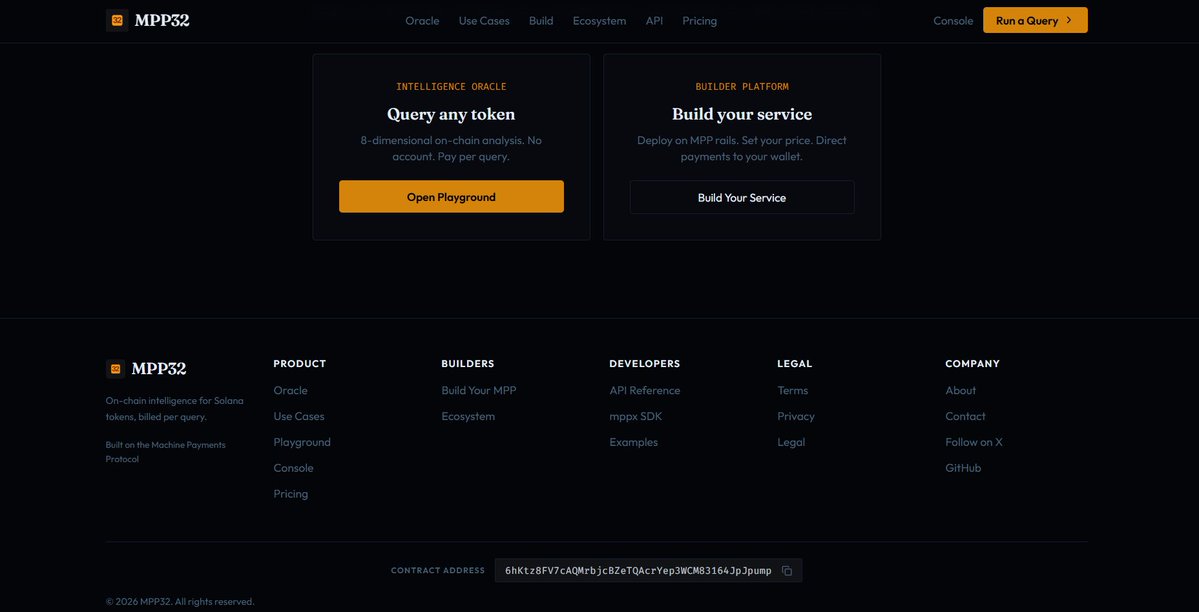Copy the contract address with copy icon
This screenshot has height=612, width=1199.
point(787,571)
